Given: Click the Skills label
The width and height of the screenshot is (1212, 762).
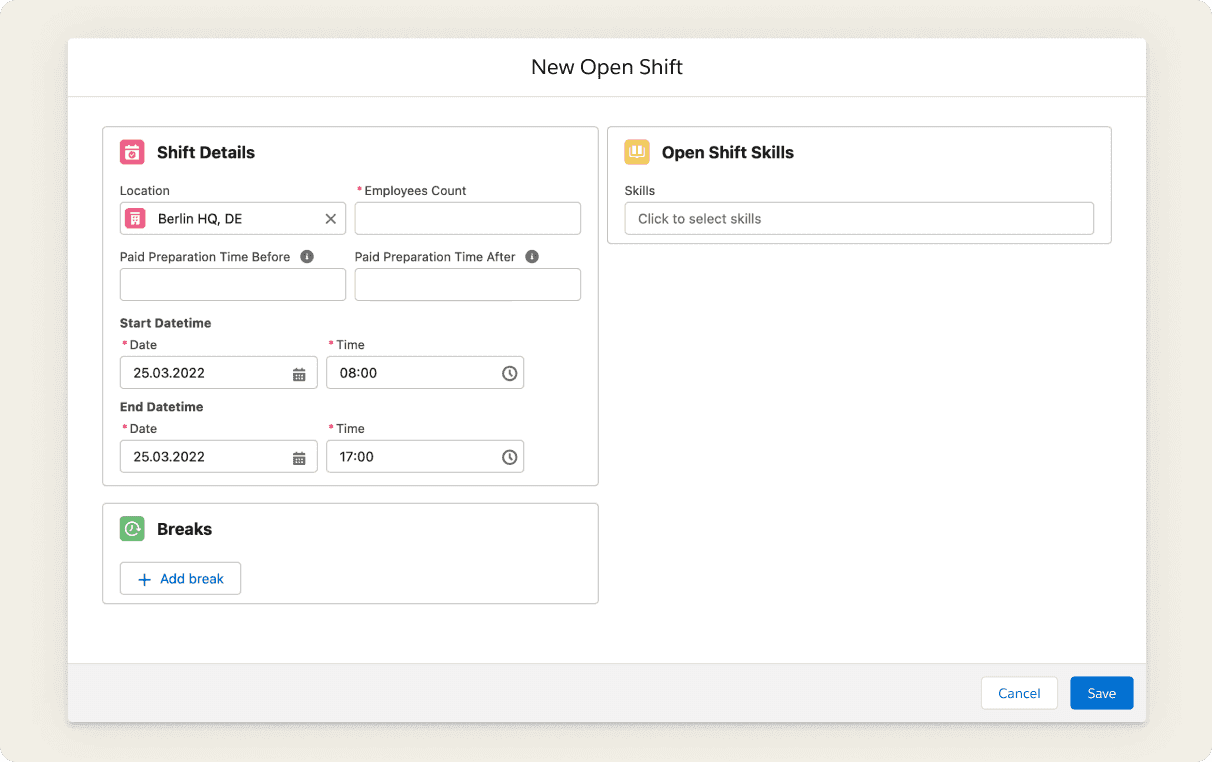Looking at the screenshot, I should pos(640,190).
